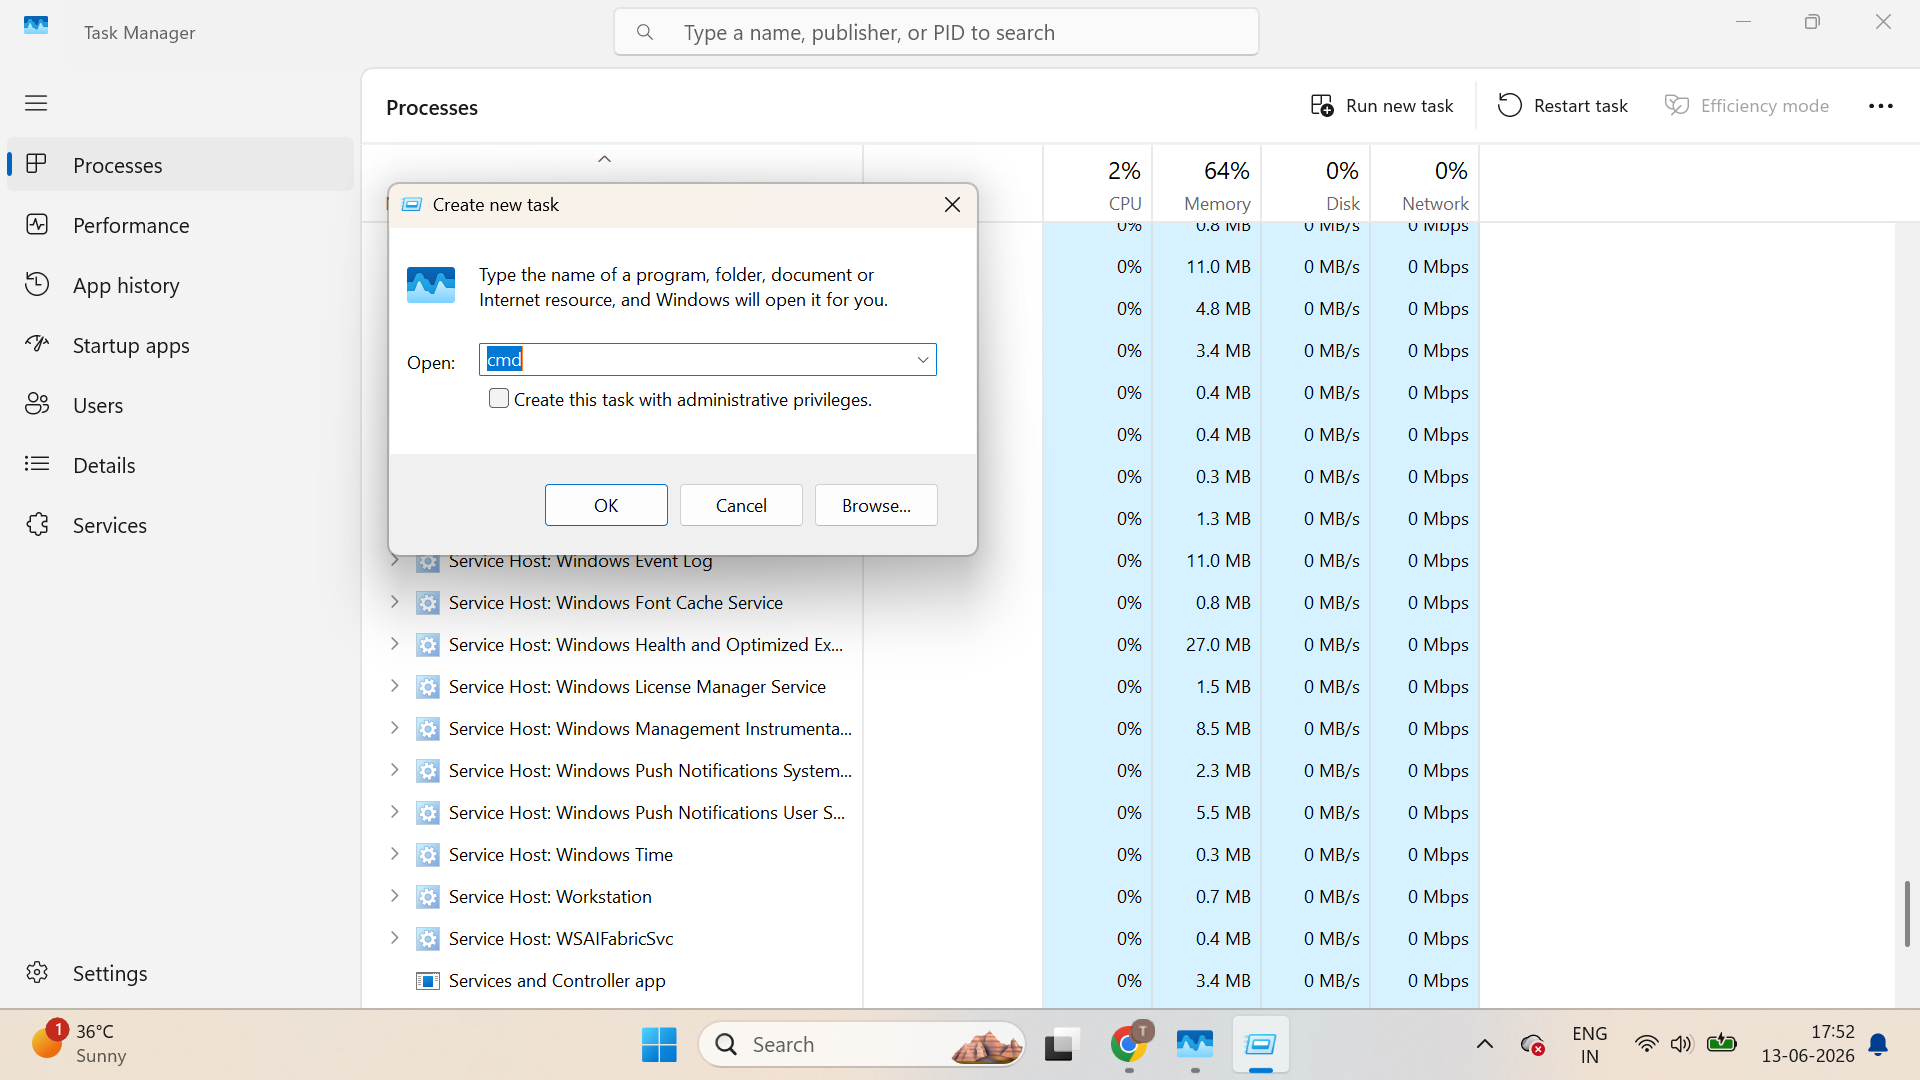1920x1080 pixels.
Task: Open the notification bell icon
Action: [x=1879, y=1044]
